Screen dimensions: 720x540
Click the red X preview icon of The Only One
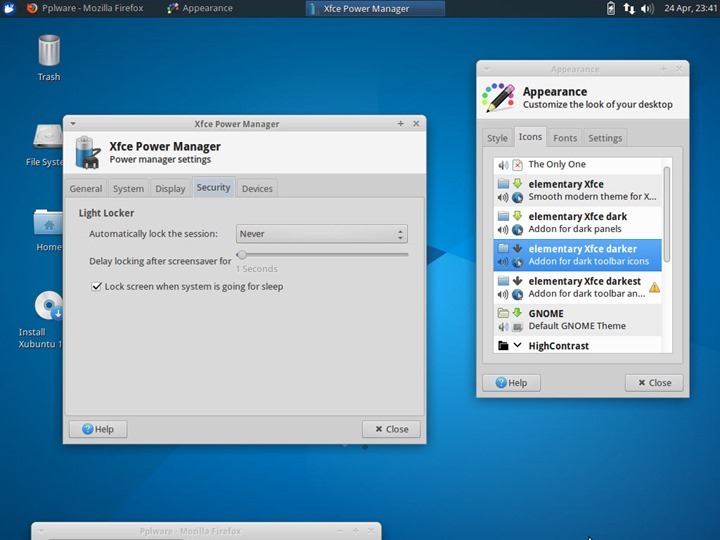click(x=518, y=165)
